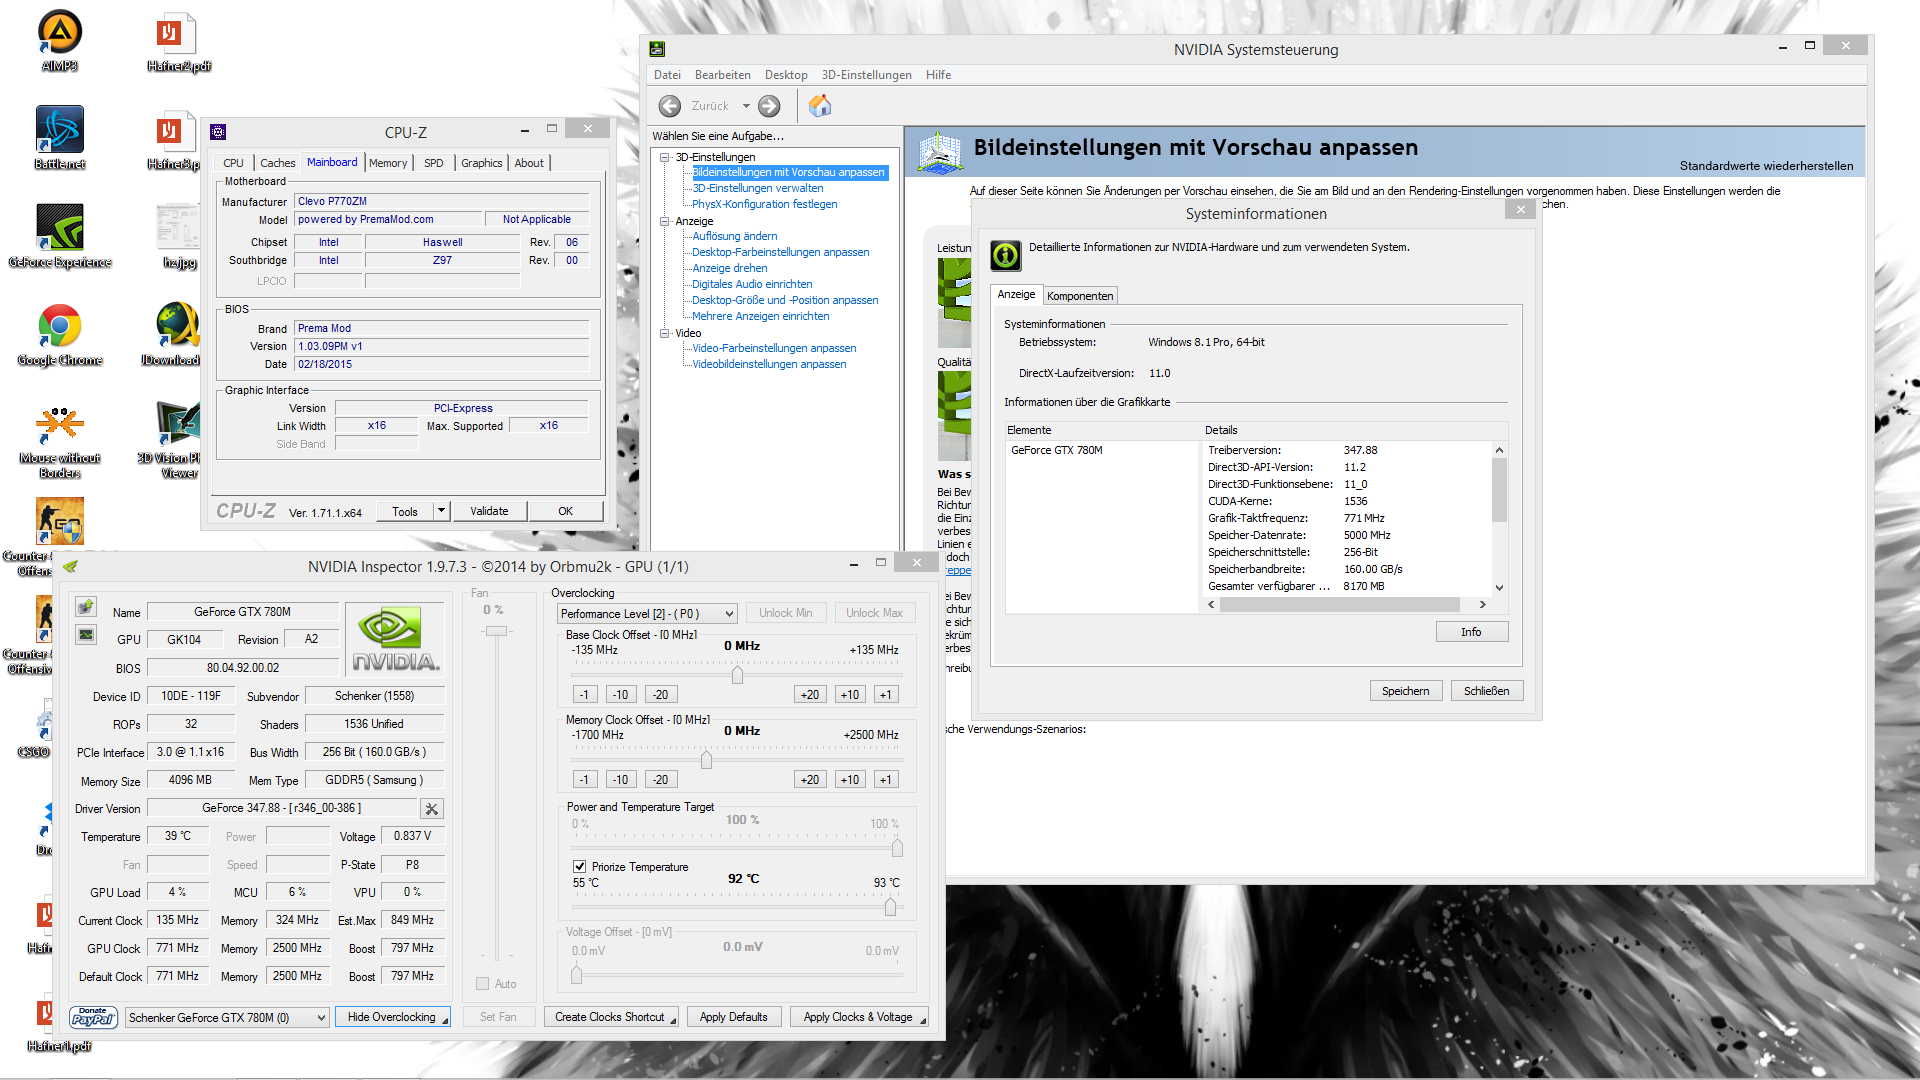Click the CPU-Z title bar icon
The height and width of the screenshot is (1080, 1920).
coord(218,132)
